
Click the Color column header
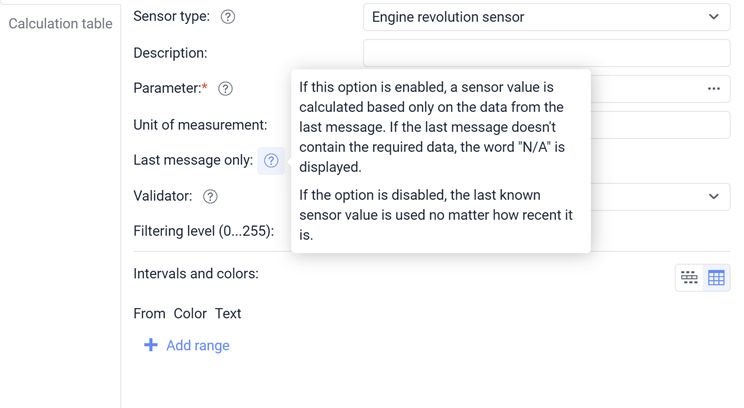(190, 313)
